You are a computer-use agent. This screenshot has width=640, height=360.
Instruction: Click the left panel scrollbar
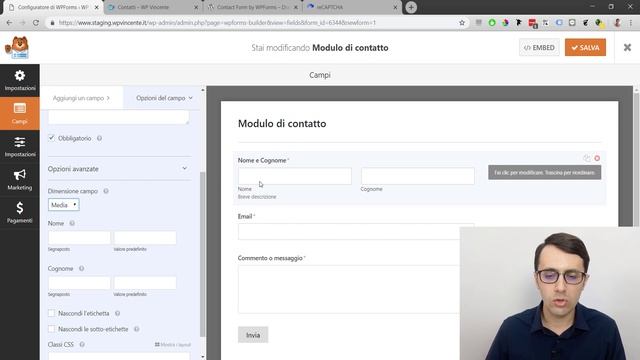[x=203, y=254]
